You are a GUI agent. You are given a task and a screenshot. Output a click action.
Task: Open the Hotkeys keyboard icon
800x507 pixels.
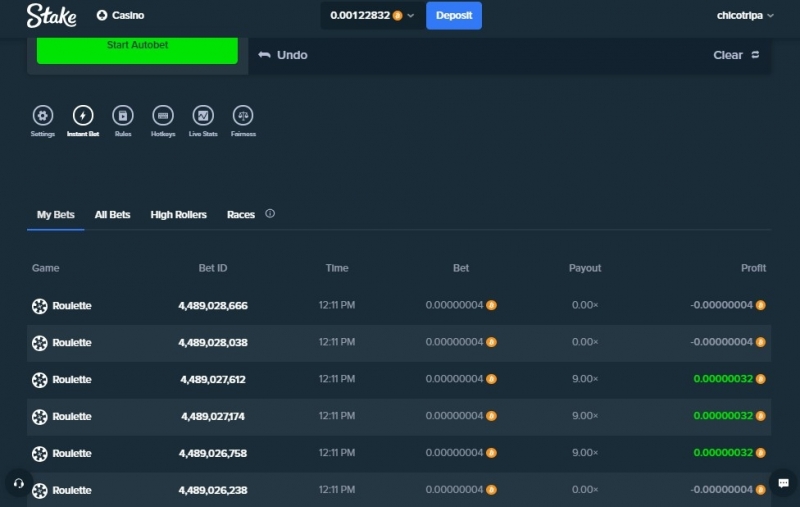click(x=163, y=116)
